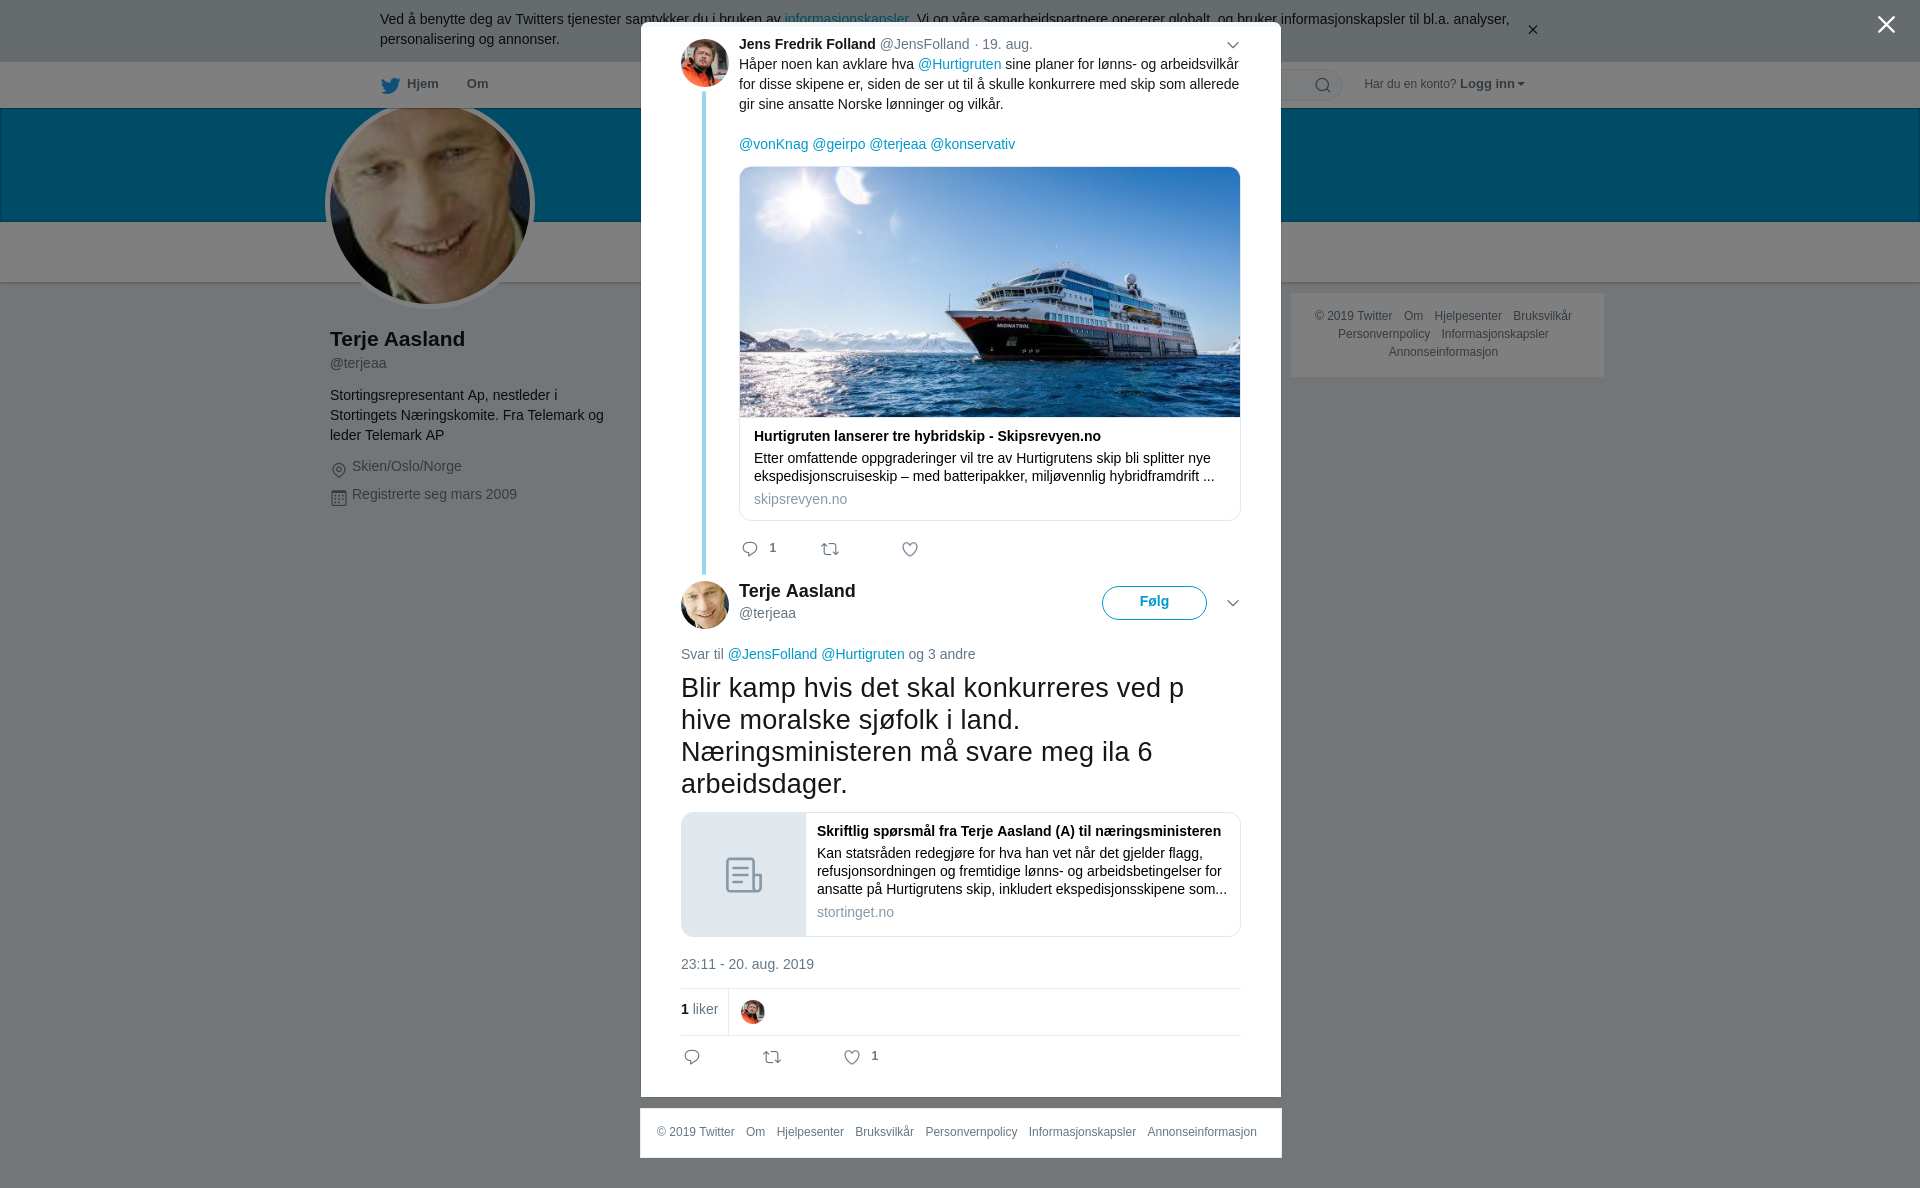1920x1188 pixels.
Task: Open the Om menu item in top bar
Action: [x=477, y=84]
